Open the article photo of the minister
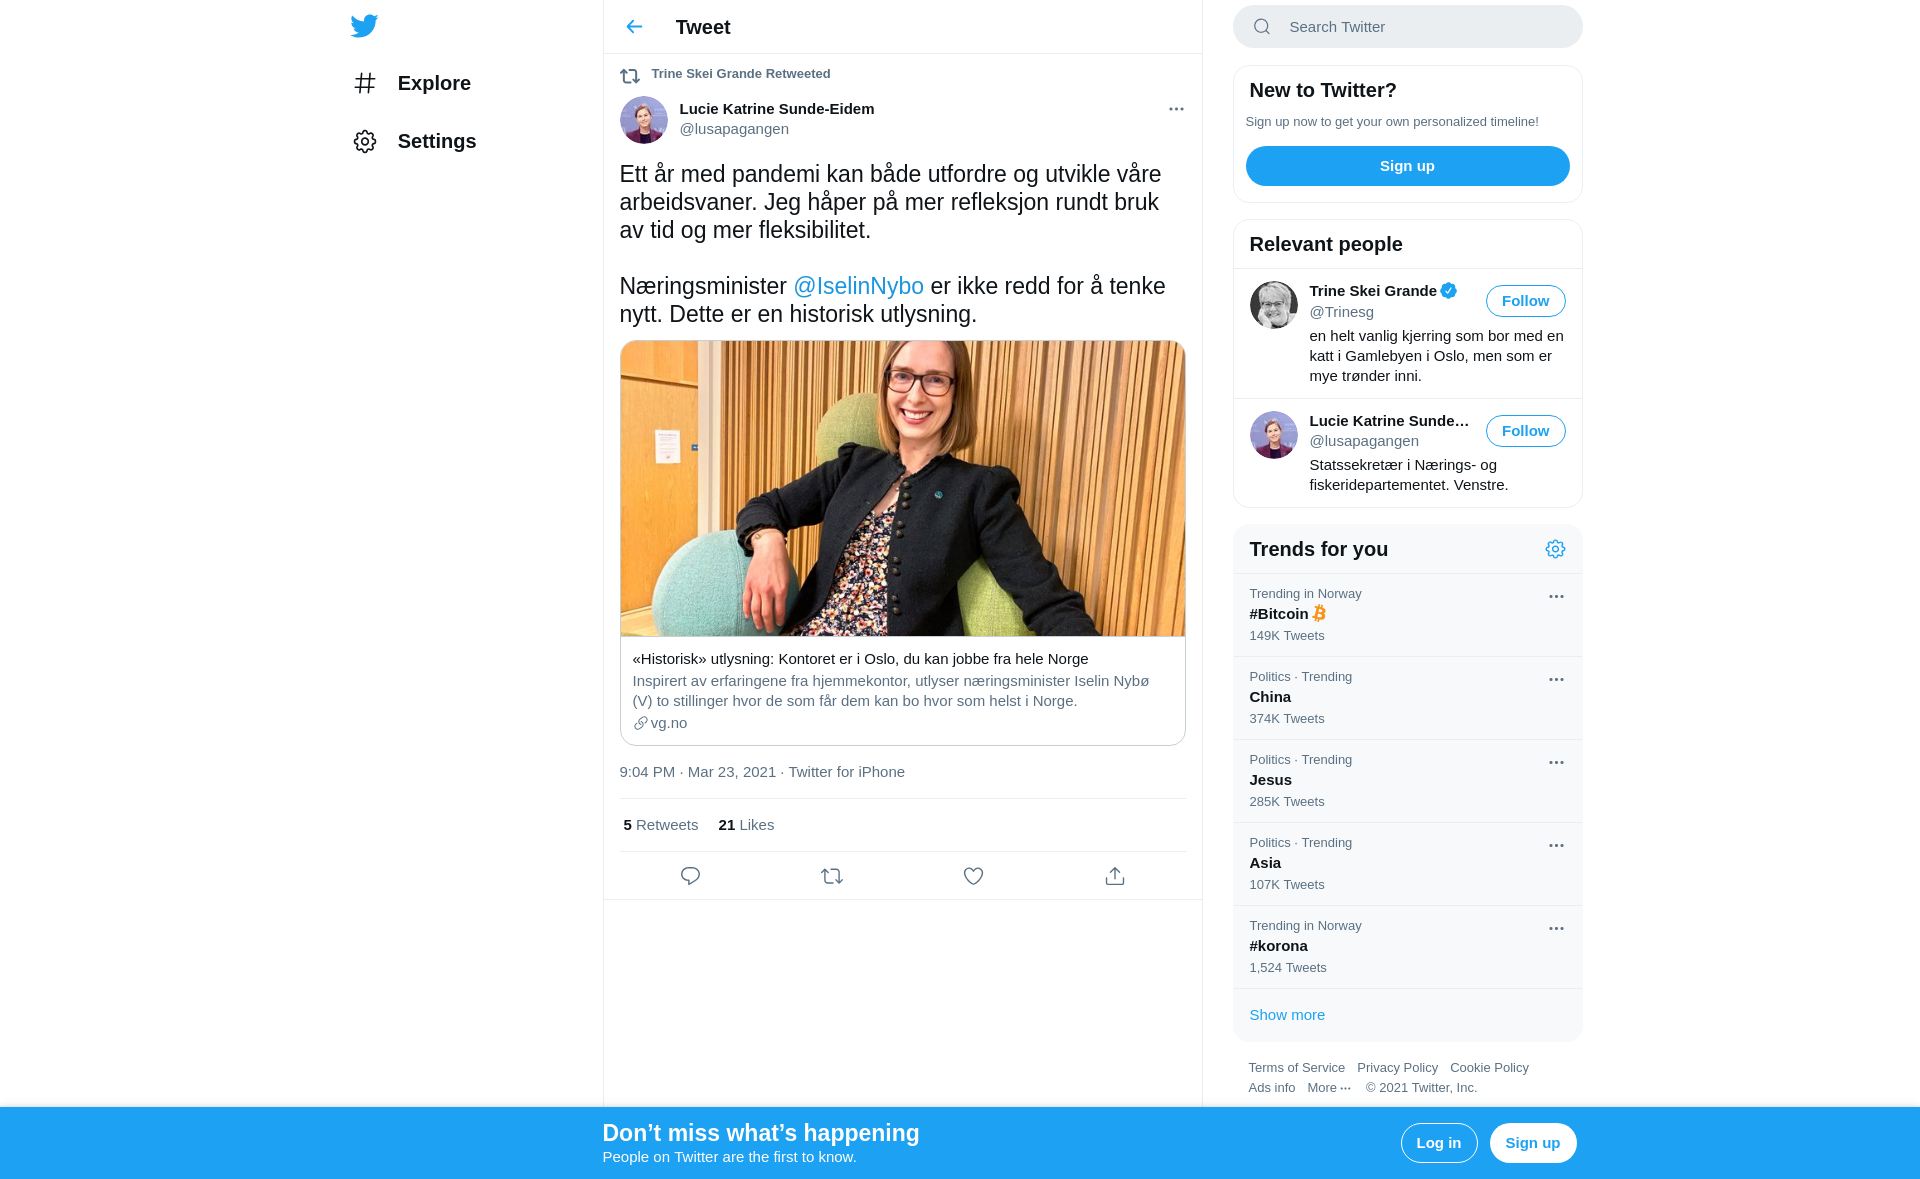 point(903,489)
